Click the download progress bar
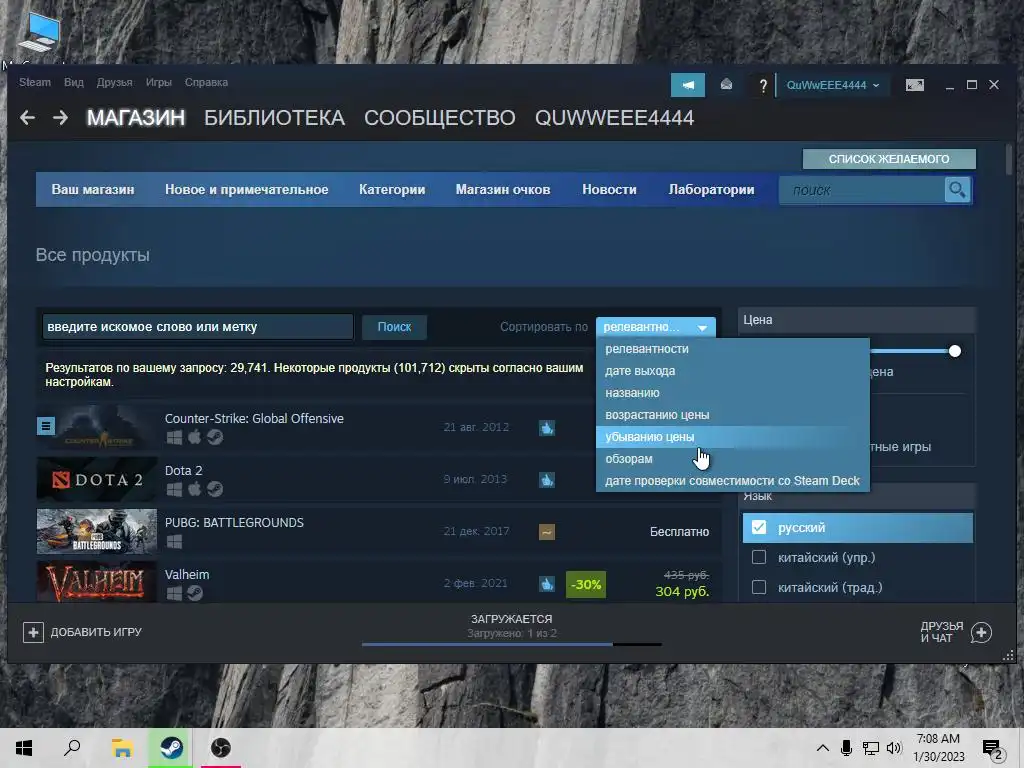This screenshot has height=768, width=1024. pos(511,644)
